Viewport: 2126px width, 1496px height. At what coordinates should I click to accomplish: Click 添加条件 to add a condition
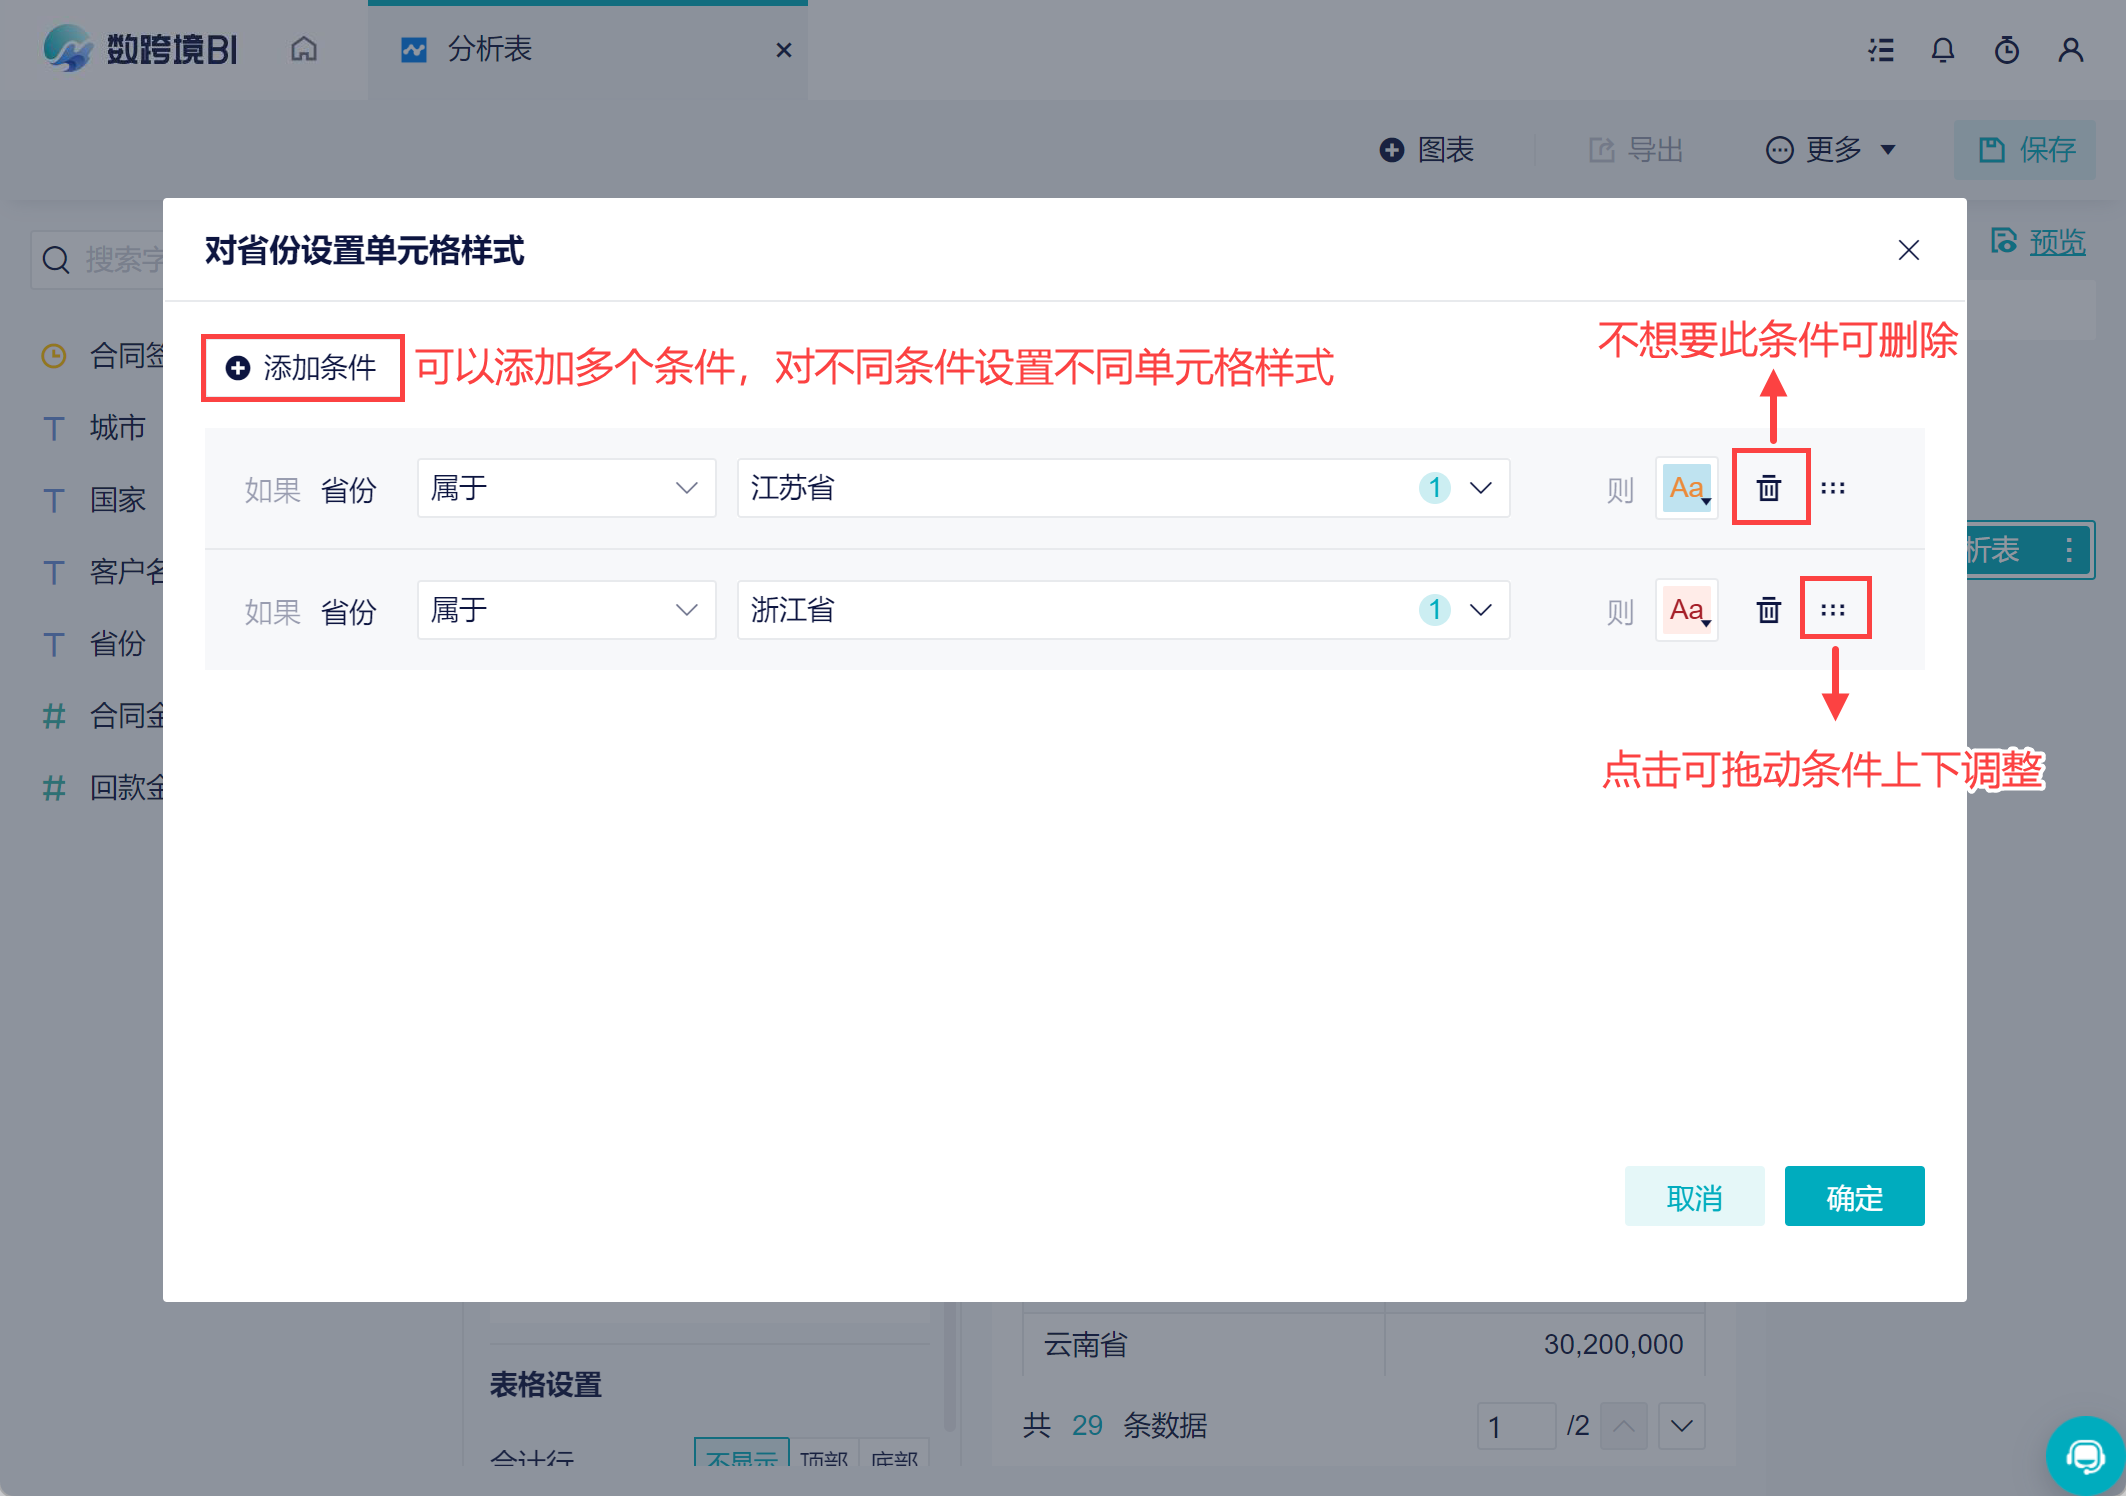[302, 368]
